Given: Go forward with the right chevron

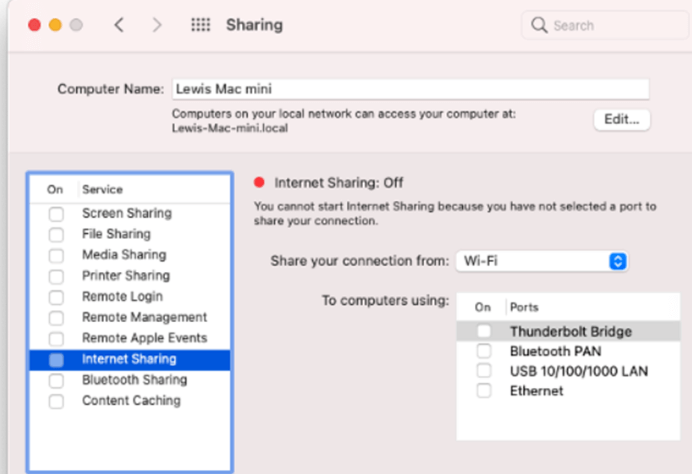Looking at the screenshot, I should (157, 25).
